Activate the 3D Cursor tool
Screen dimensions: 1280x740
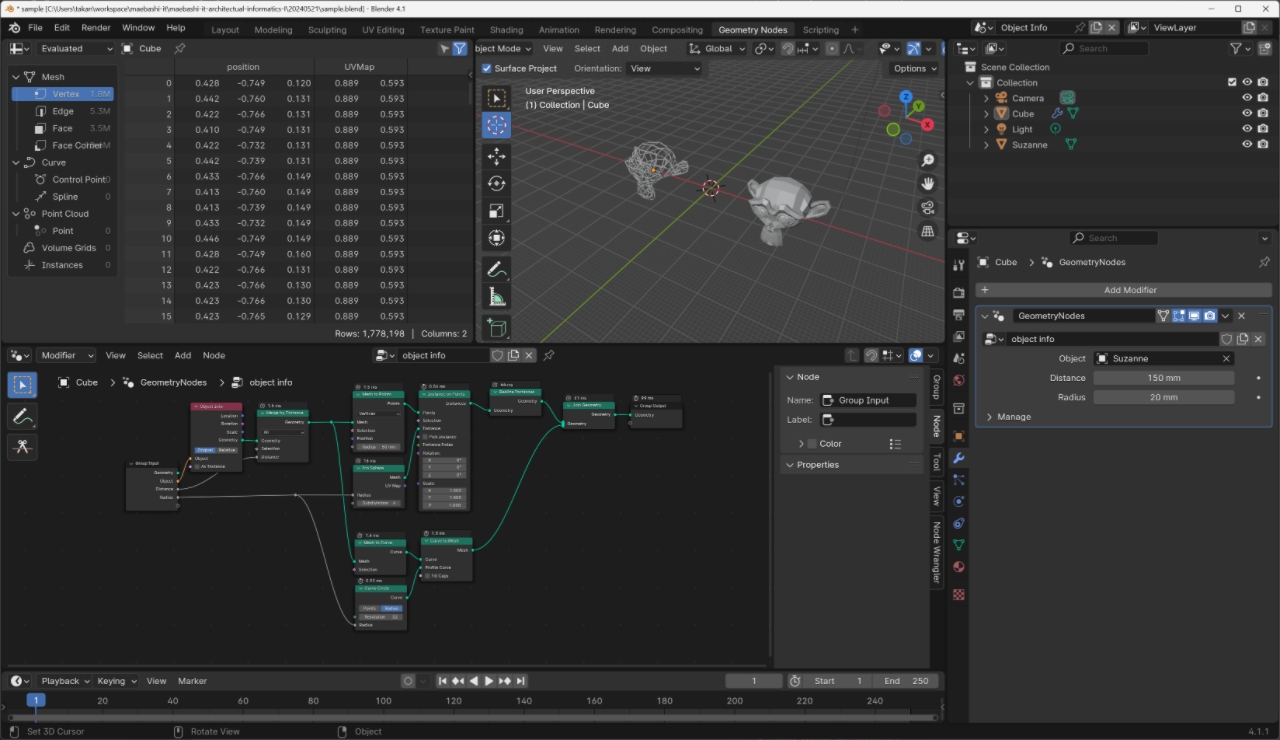click(497, 125)
